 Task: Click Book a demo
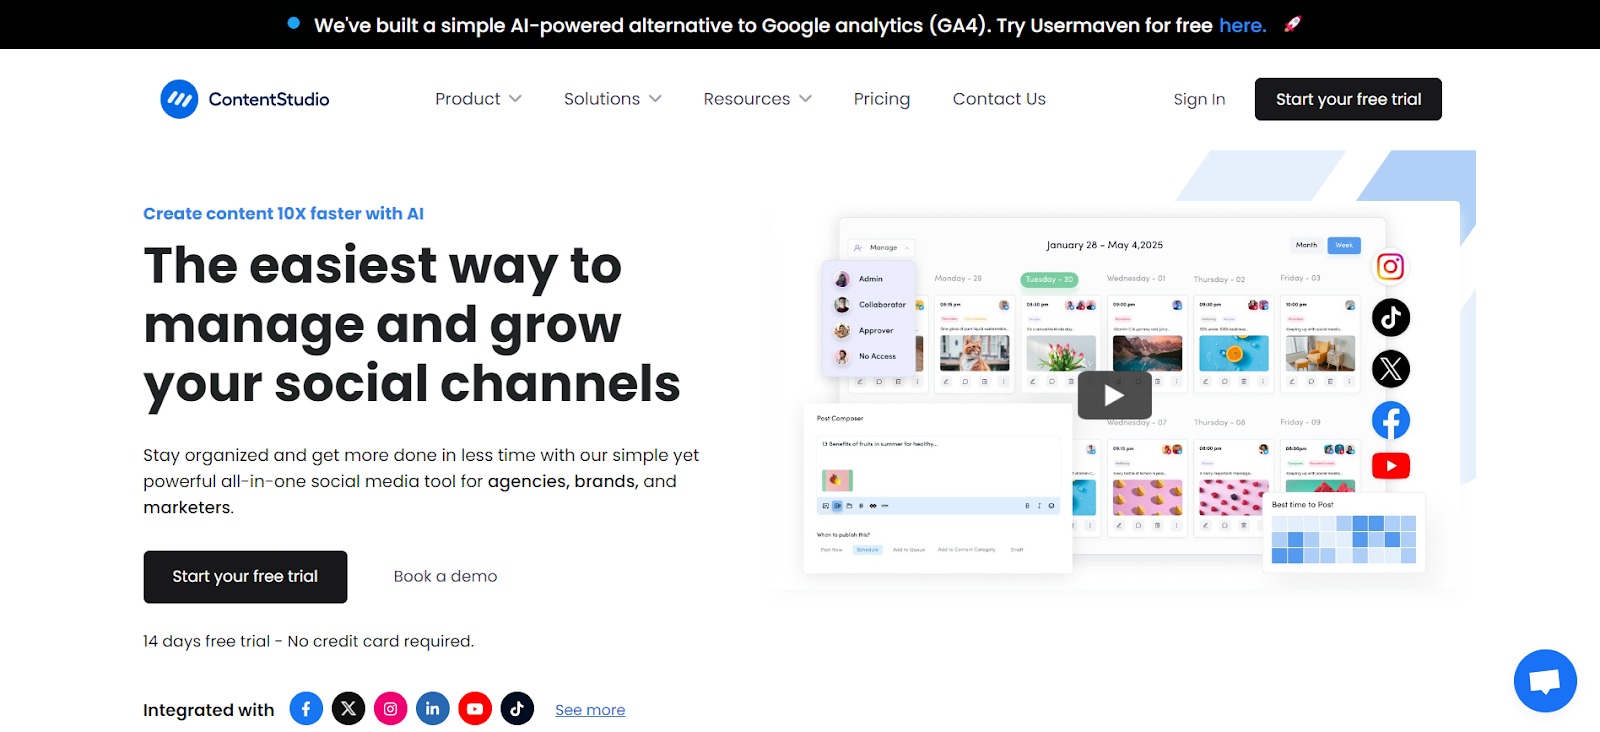[445, 577]
